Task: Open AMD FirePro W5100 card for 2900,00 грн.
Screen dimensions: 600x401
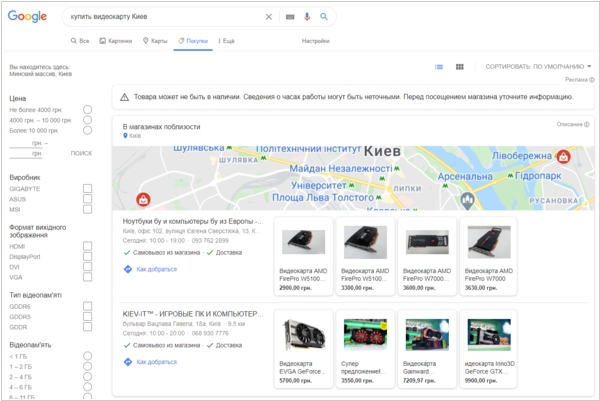Action: 303,256
